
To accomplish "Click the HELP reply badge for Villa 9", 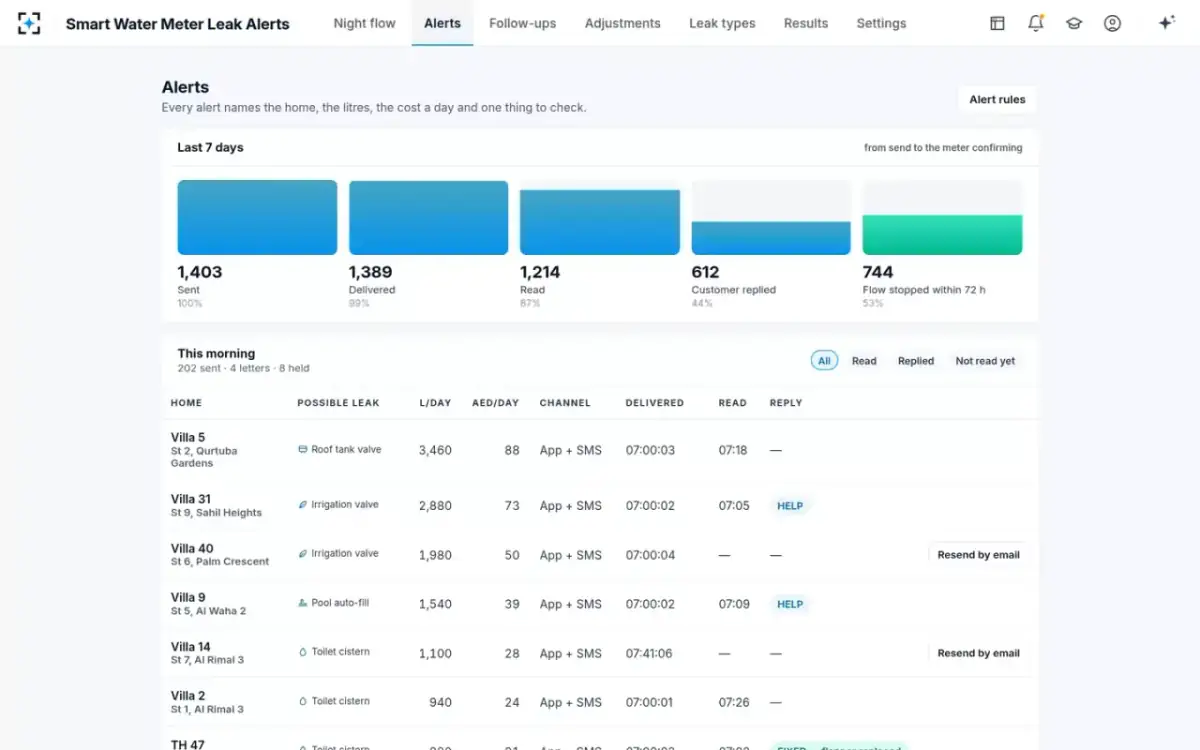I will pos(790,604).
